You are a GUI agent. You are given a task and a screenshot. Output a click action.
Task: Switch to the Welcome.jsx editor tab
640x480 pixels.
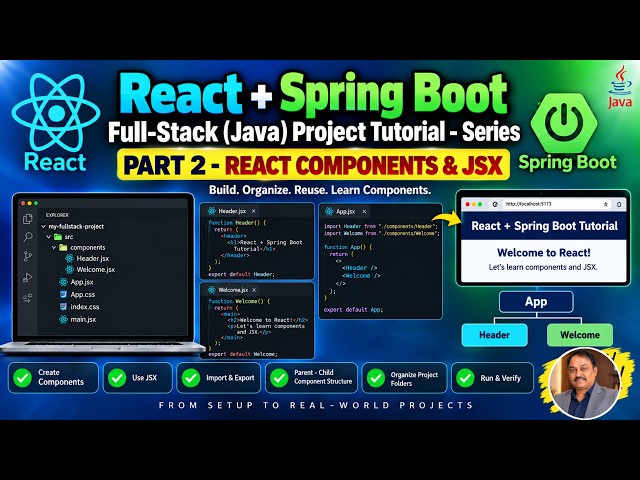228,290
